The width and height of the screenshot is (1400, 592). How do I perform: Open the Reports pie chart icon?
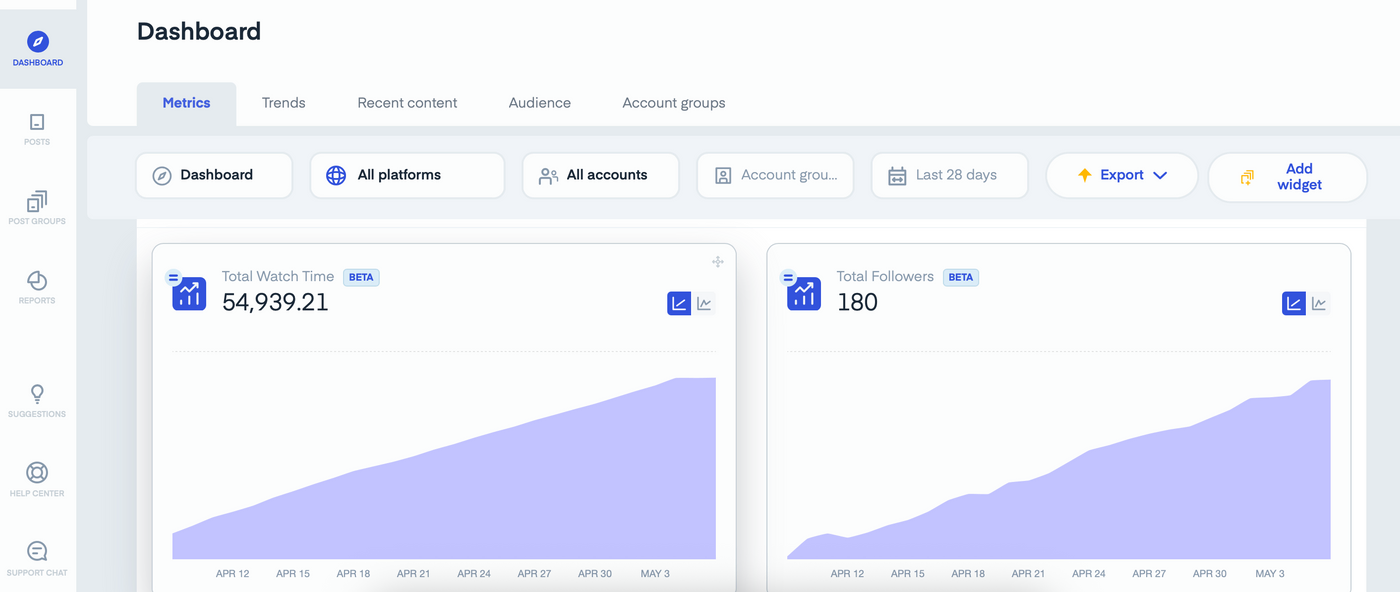[x=37, y=280]
